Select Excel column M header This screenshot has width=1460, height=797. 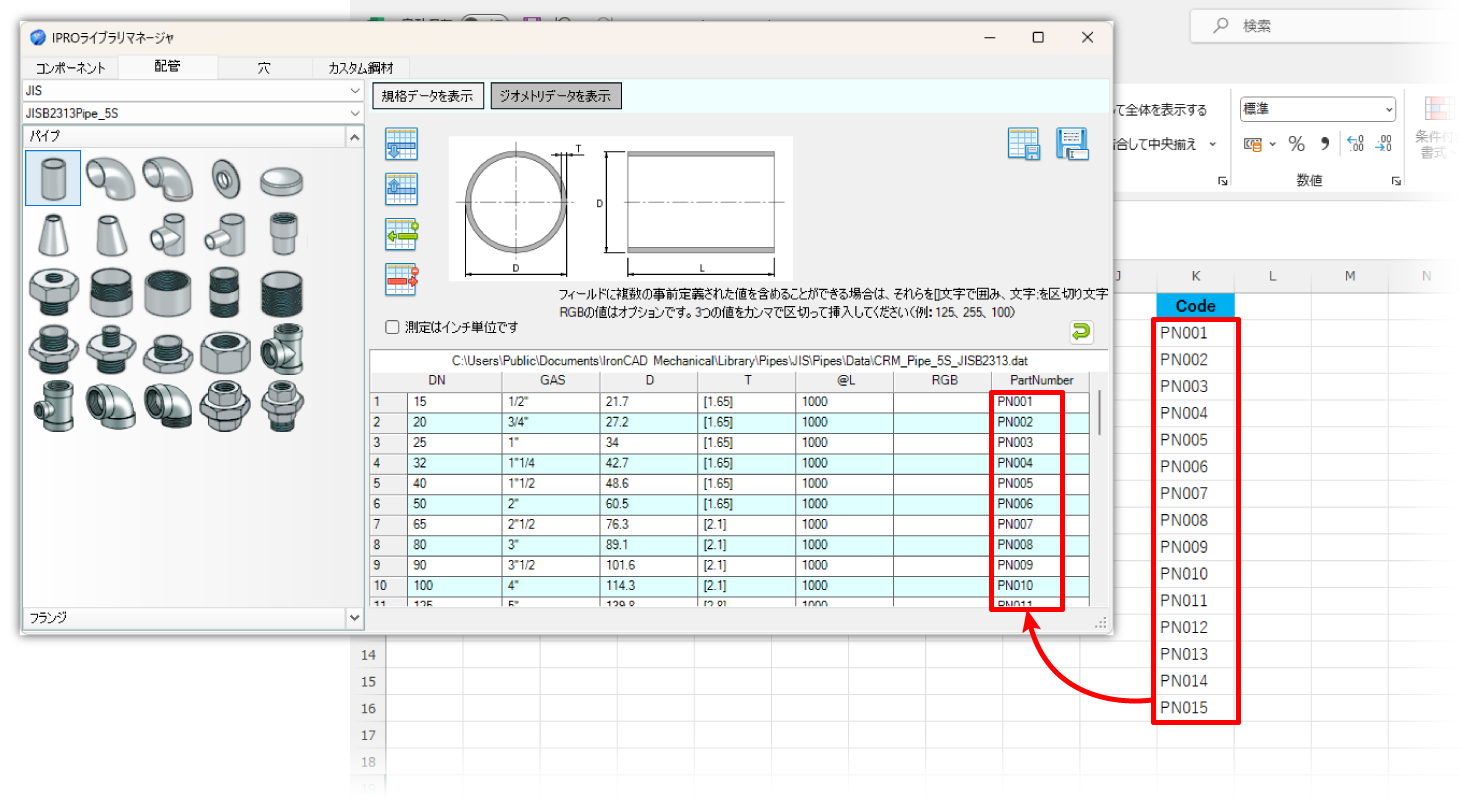point(1349,275)
